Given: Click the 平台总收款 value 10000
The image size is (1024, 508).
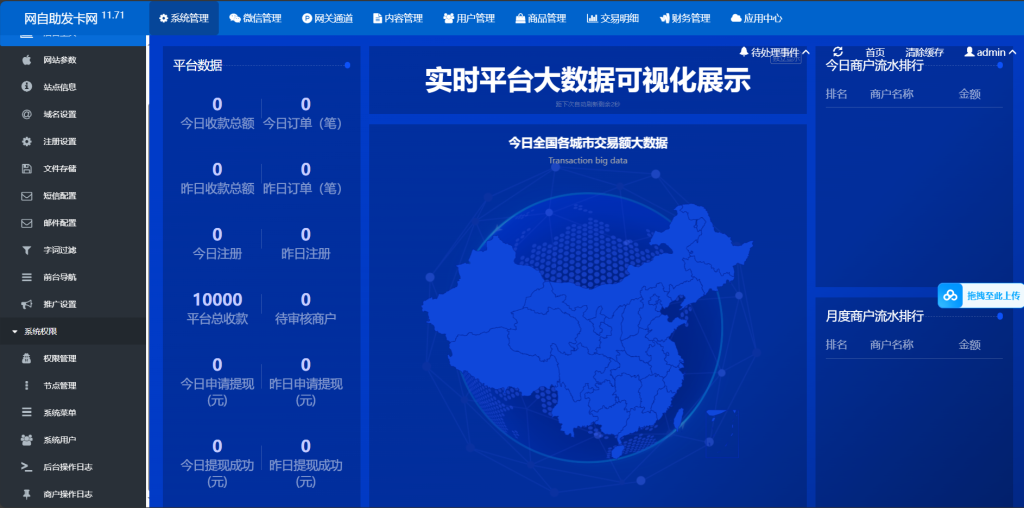Looking at the screenshot, I should tap(217, 300).
